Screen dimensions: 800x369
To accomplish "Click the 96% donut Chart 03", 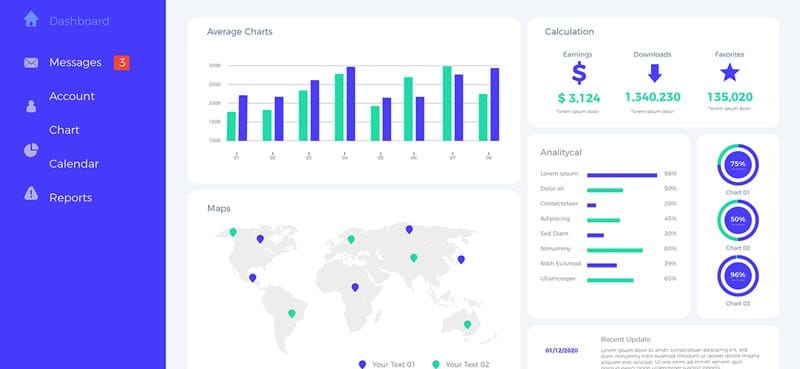I will pyautogui.click(x=738, y=276).
